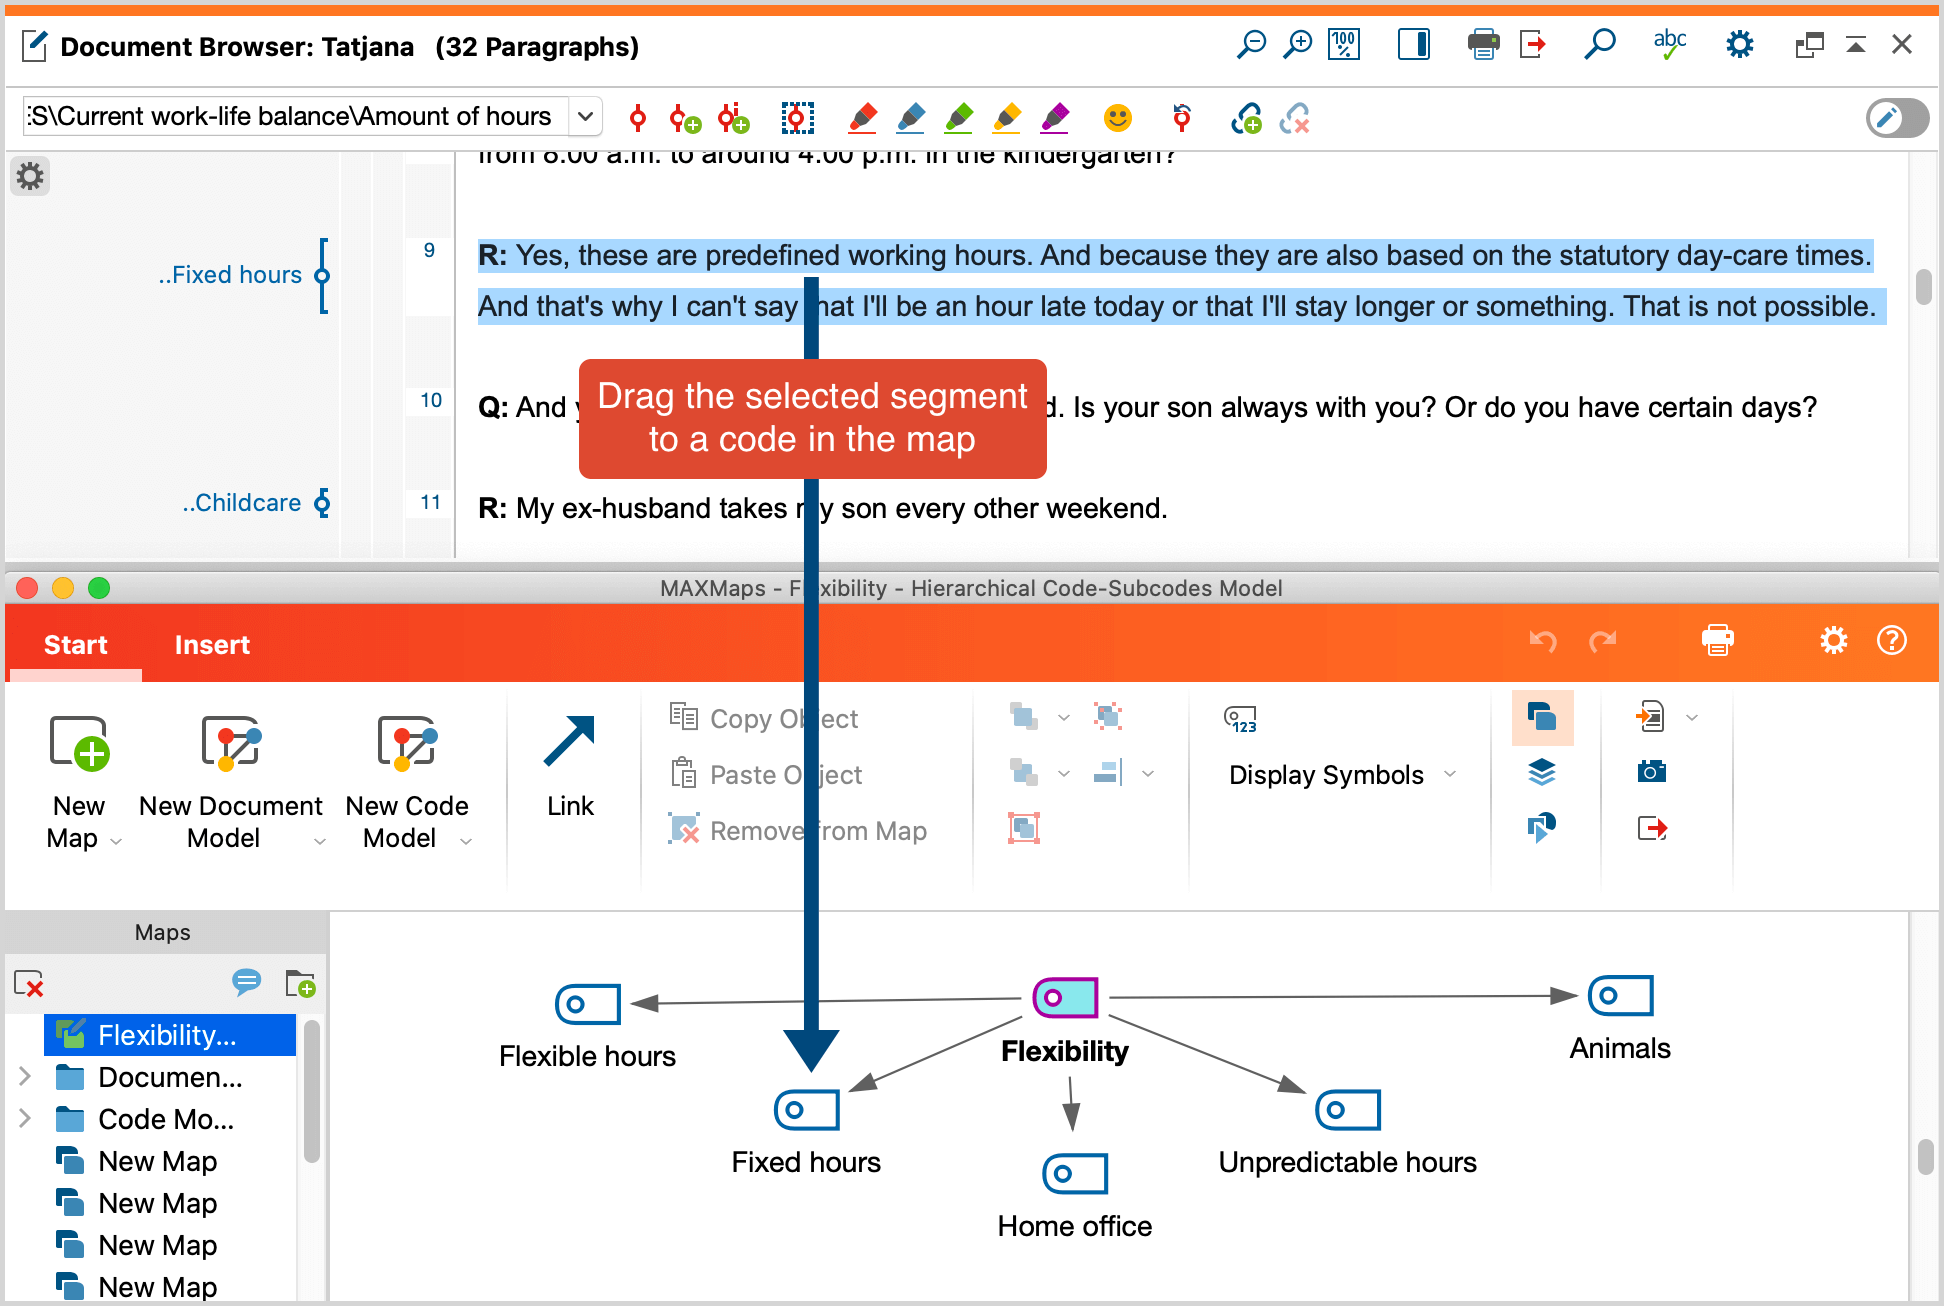This screenshot has width=1944, height=1306.
Task: Expand the Documen... folder
Action: pyautogui.click(x=25, y=1077)
